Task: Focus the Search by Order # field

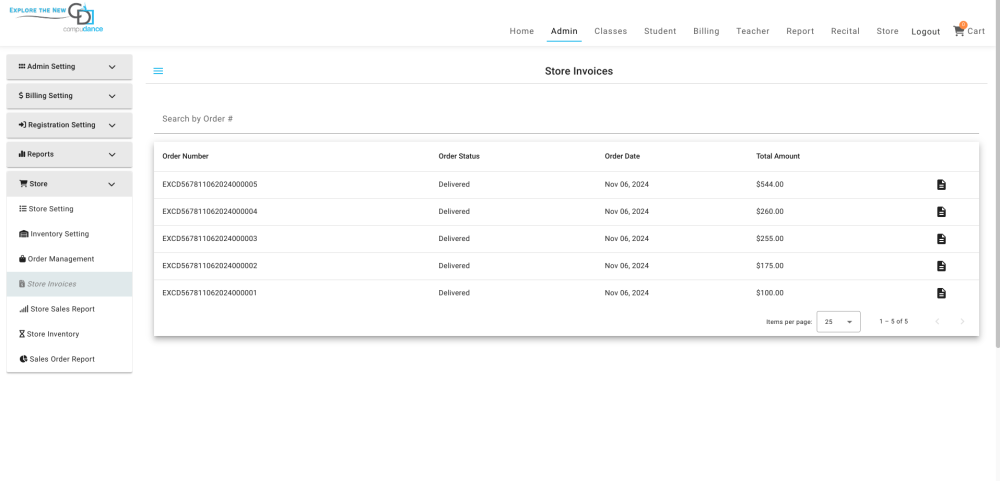Action: pyautogui.click(x=566, y=119)
